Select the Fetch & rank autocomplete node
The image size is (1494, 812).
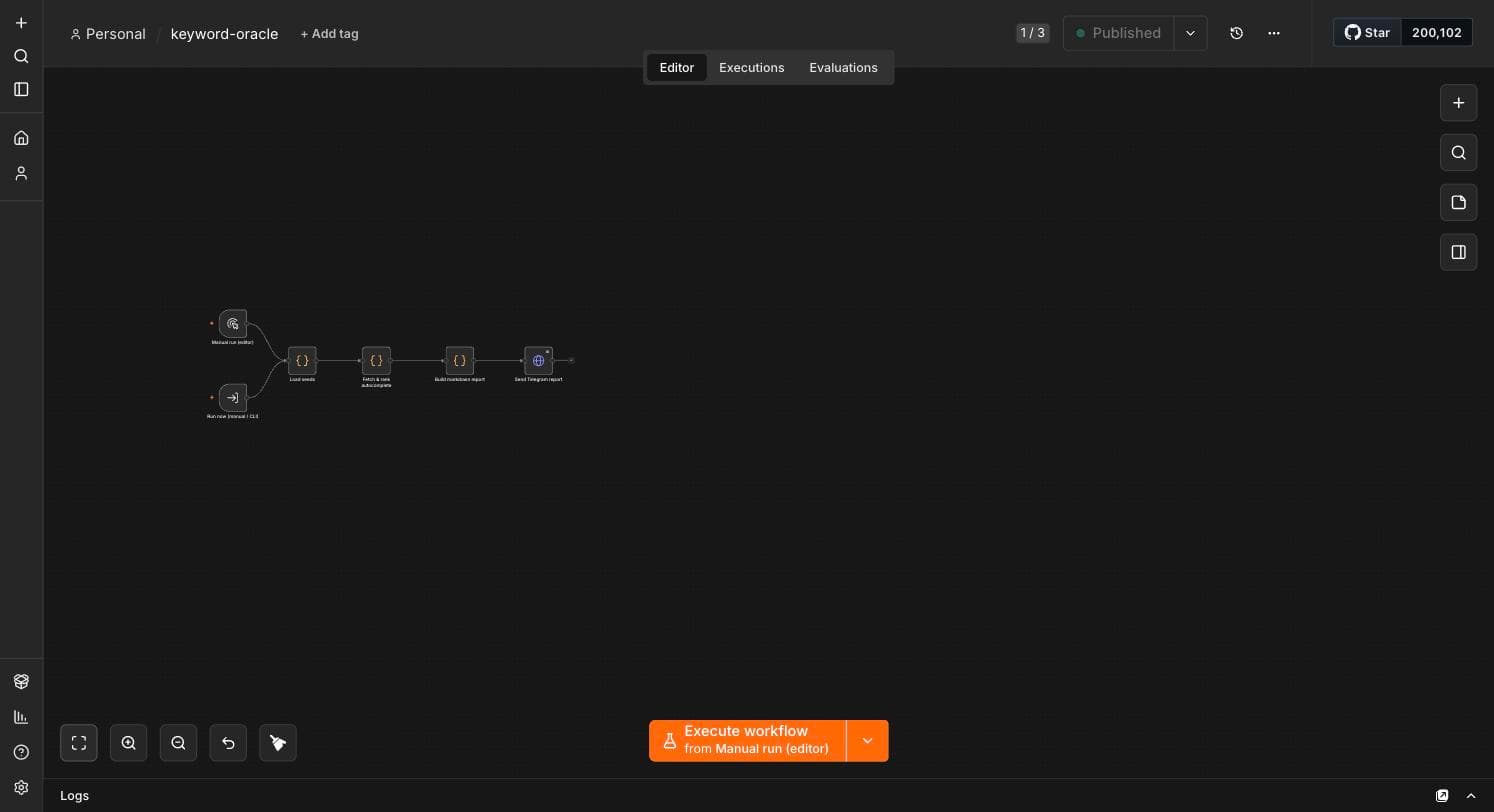pyautogui.click(x=376, y=361)
